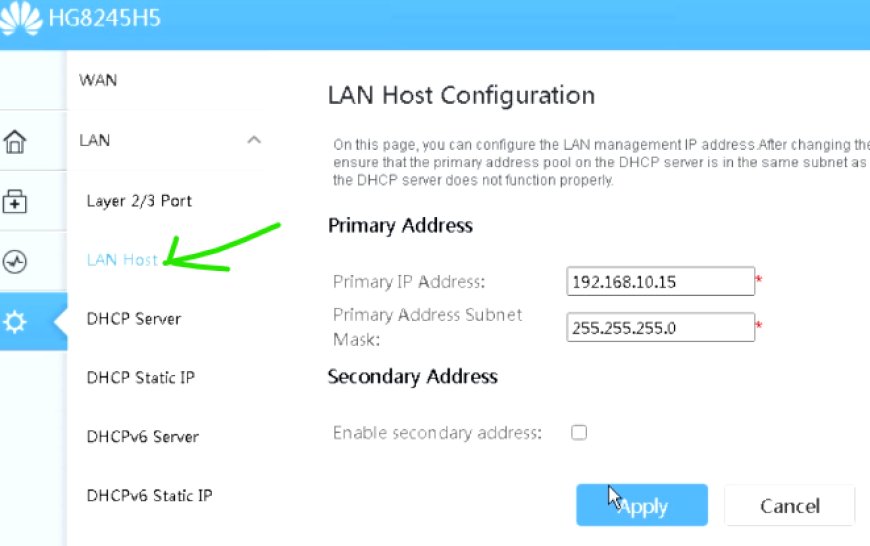Click the Cancel button

click(790, 505)
